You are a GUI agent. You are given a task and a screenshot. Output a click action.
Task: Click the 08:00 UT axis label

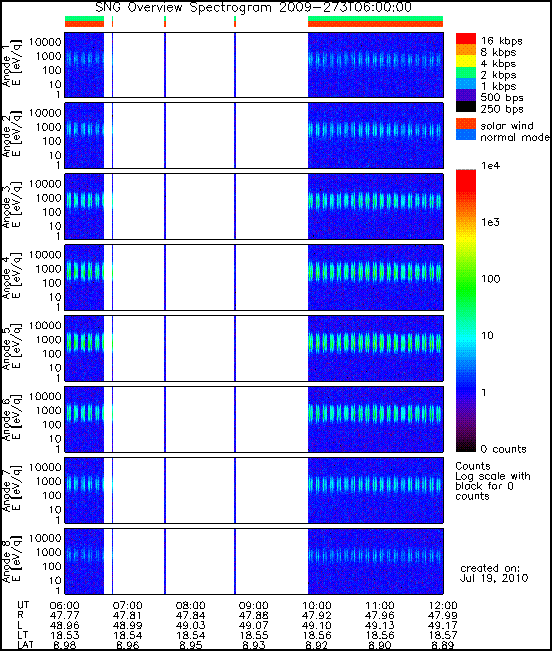click(191, 605)
